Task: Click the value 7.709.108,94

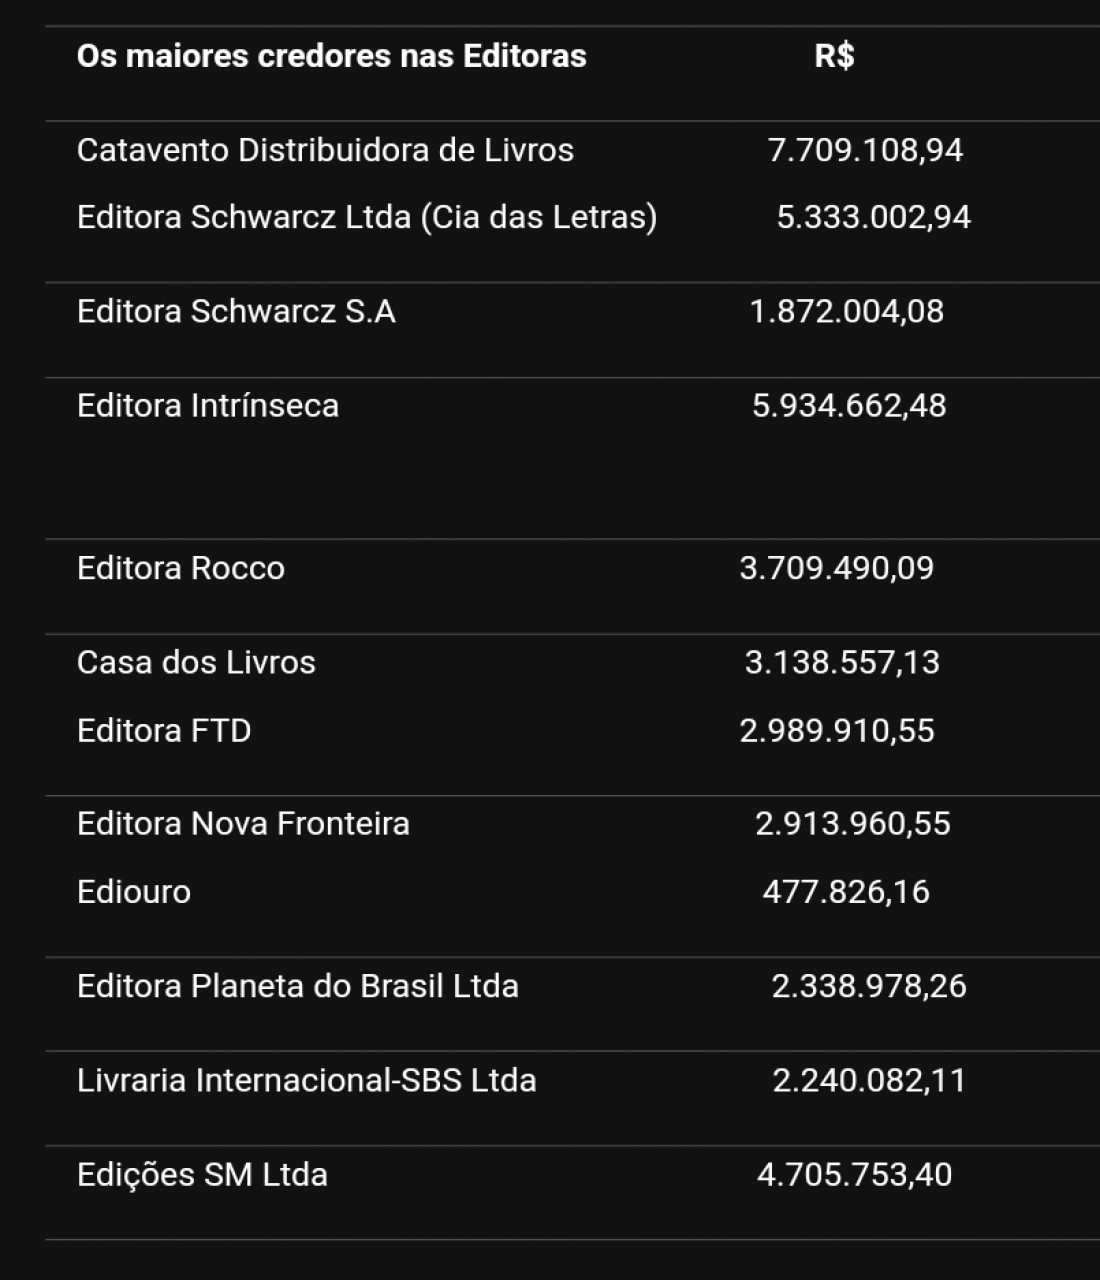Action: (x=865, y=150)
